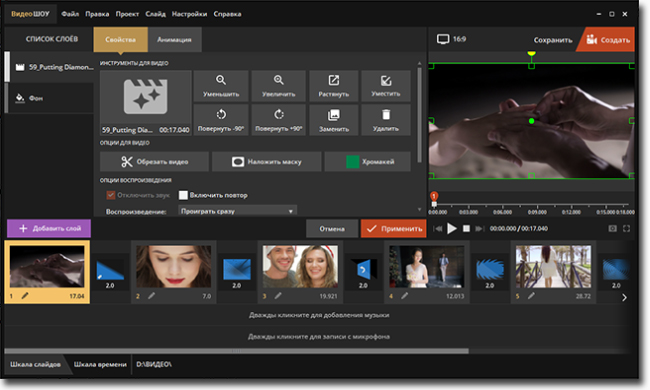Open the Слайд menu
This screenshot has width=650, height=390.
155,14
